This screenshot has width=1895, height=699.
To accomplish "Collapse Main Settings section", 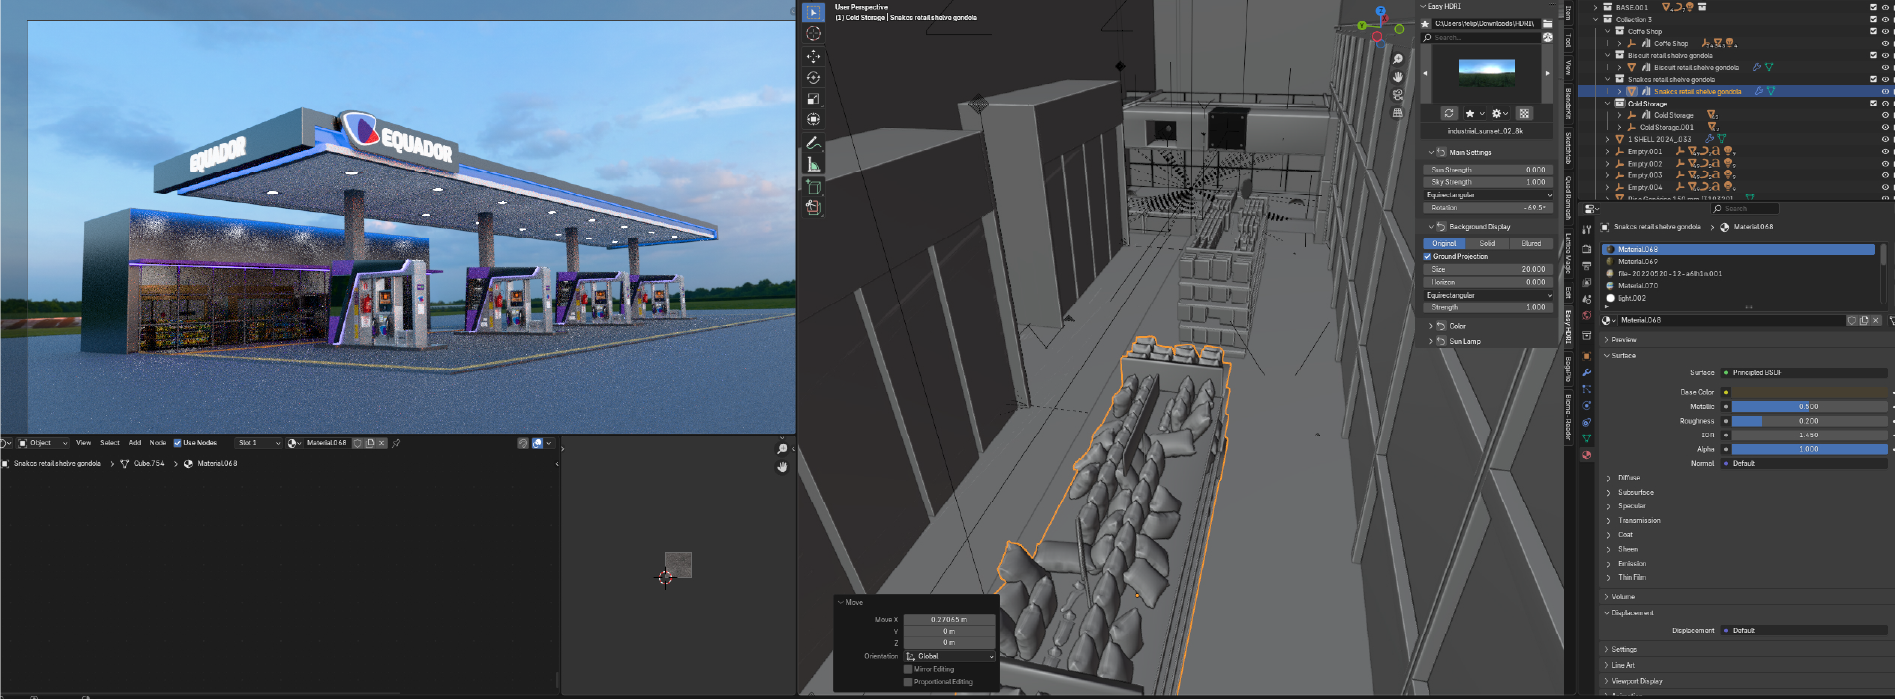I will [1430, 152].
